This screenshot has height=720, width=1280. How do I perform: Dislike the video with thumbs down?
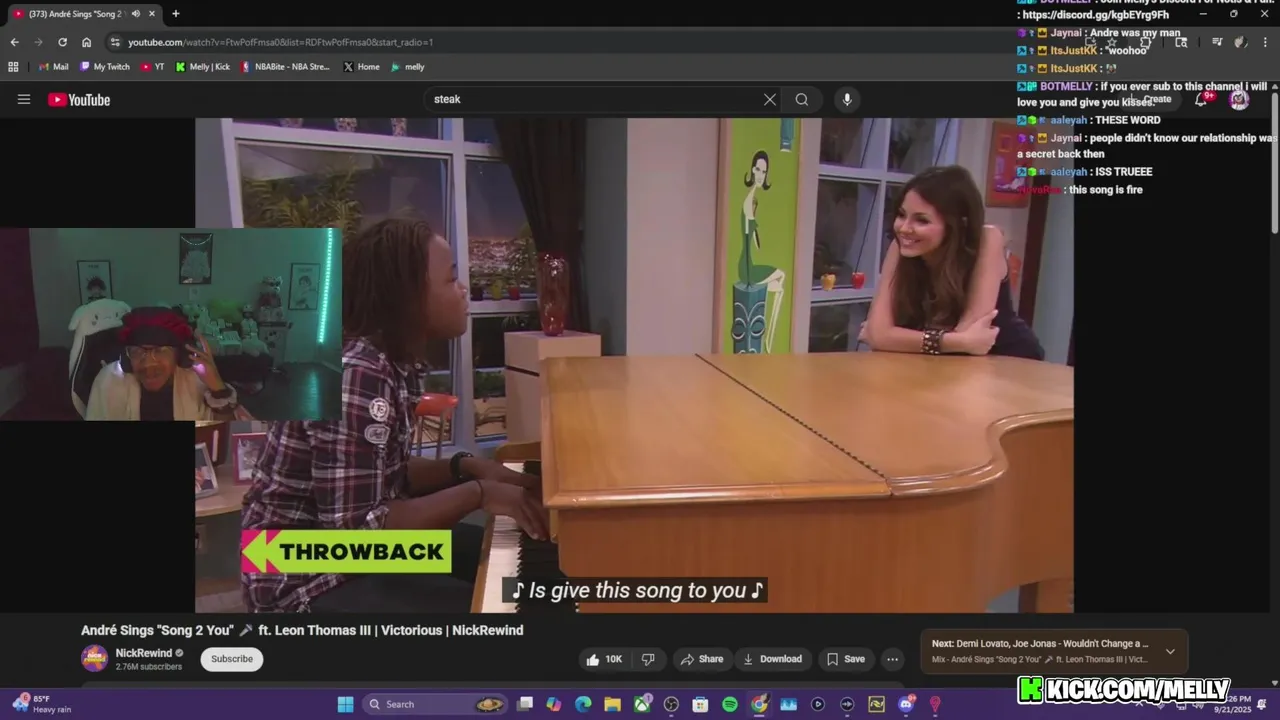tap(648, 659)
